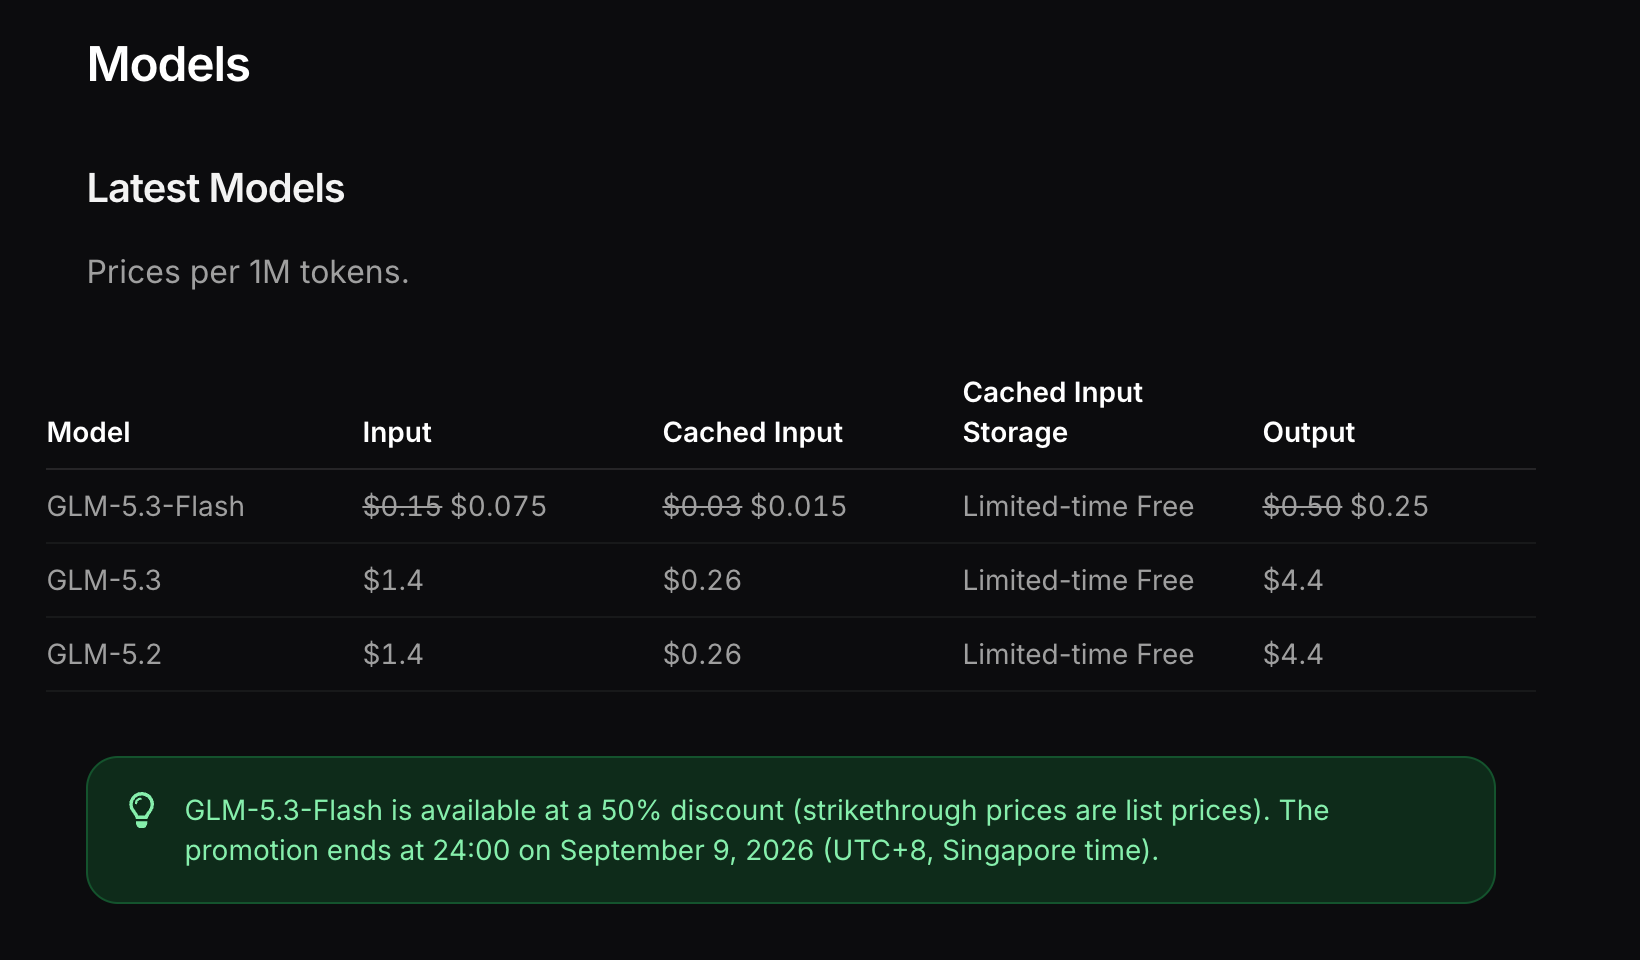Click the Input column header
Image resolution: width=1640 pixels, height=960 pixels.
click(396, 433)
